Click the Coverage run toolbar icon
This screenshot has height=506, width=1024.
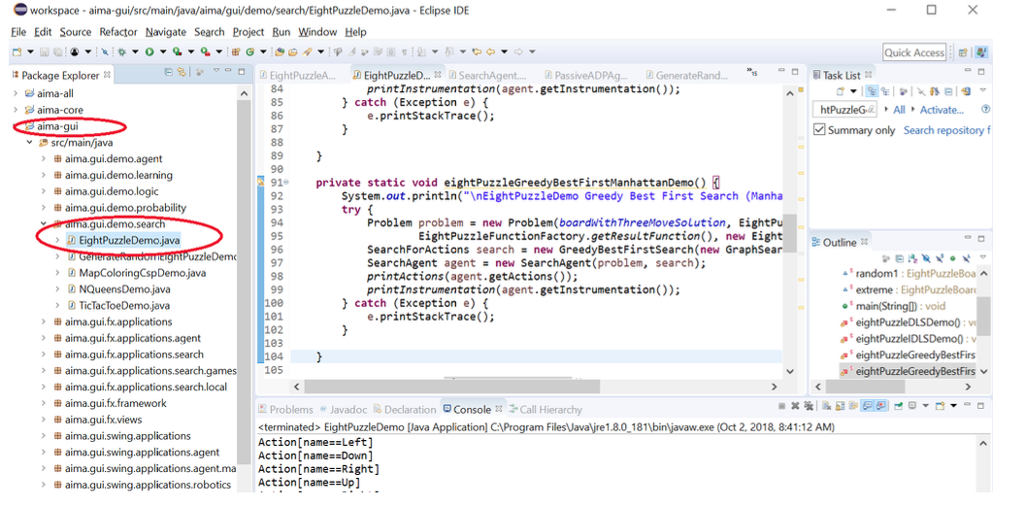click(178, 52)
